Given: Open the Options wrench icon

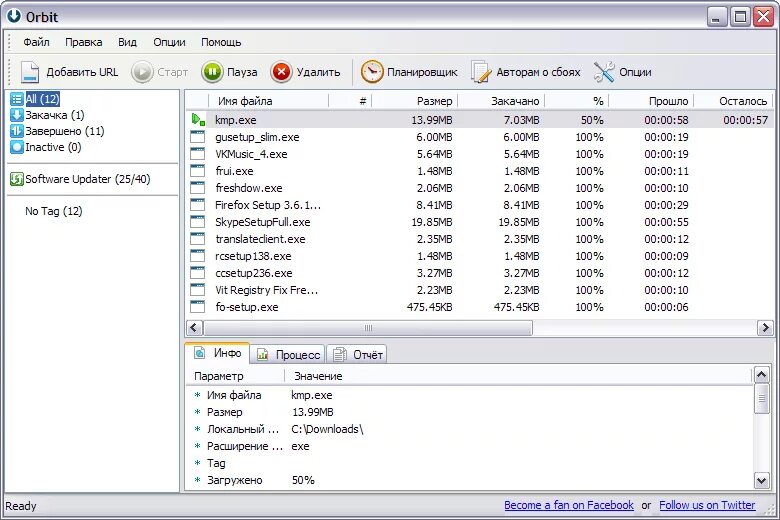Looking at the screenshot, I should (604, 72).
